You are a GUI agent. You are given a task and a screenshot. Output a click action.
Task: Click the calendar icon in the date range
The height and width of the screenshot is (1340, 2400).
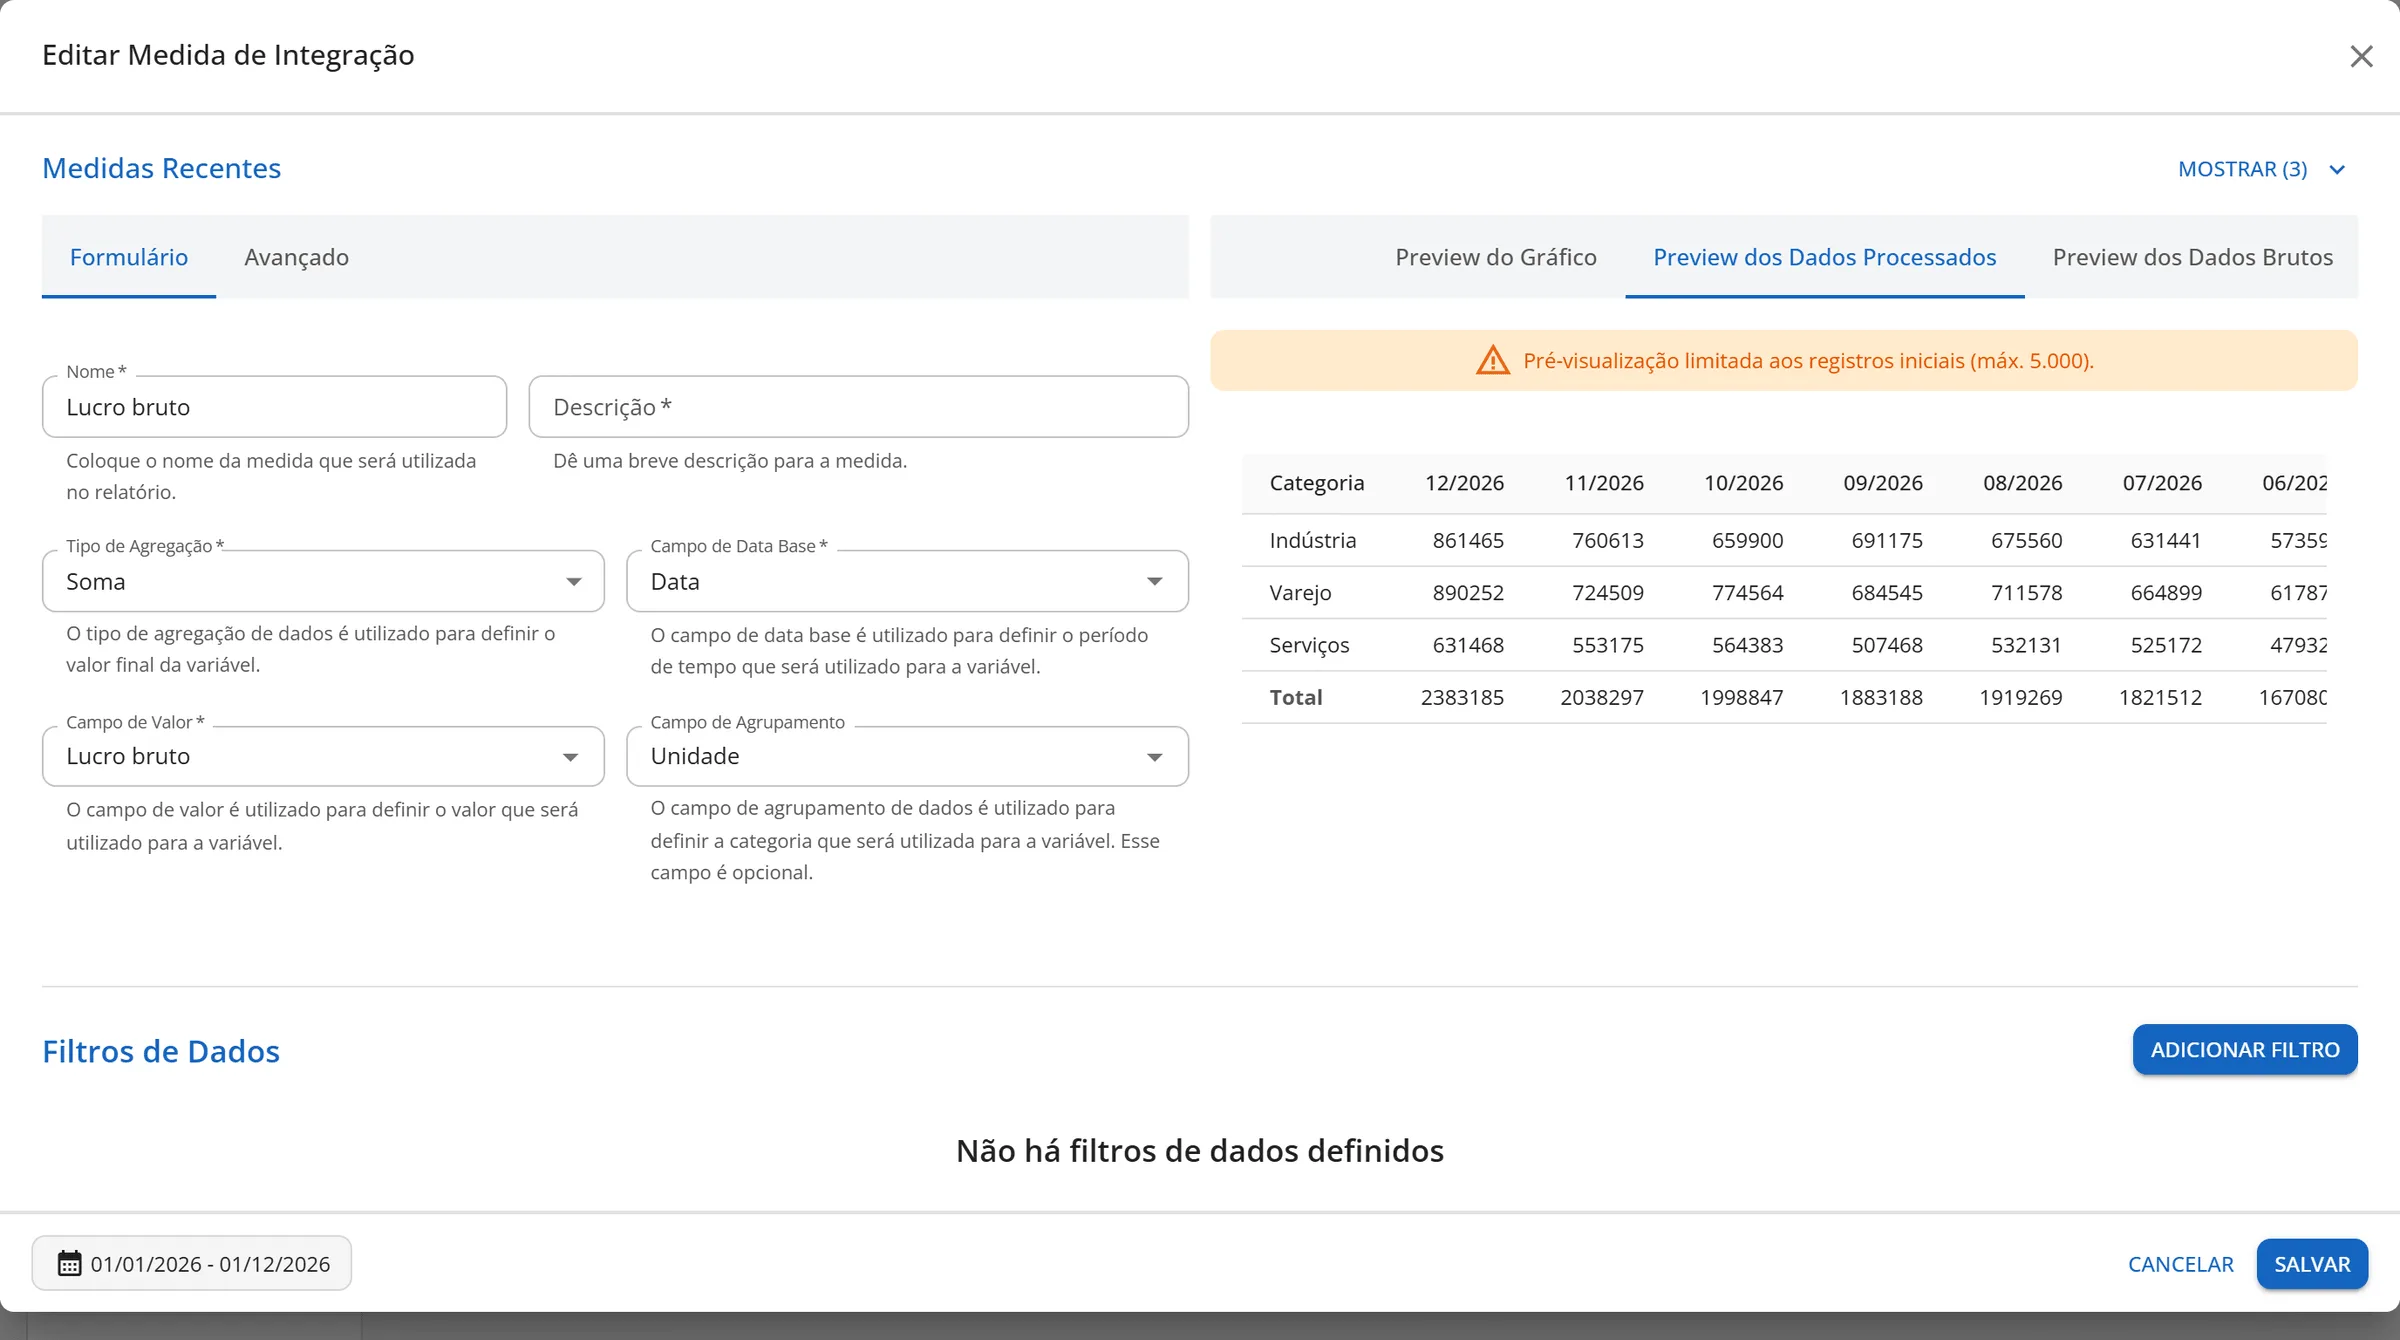(x=69, y=1263)
